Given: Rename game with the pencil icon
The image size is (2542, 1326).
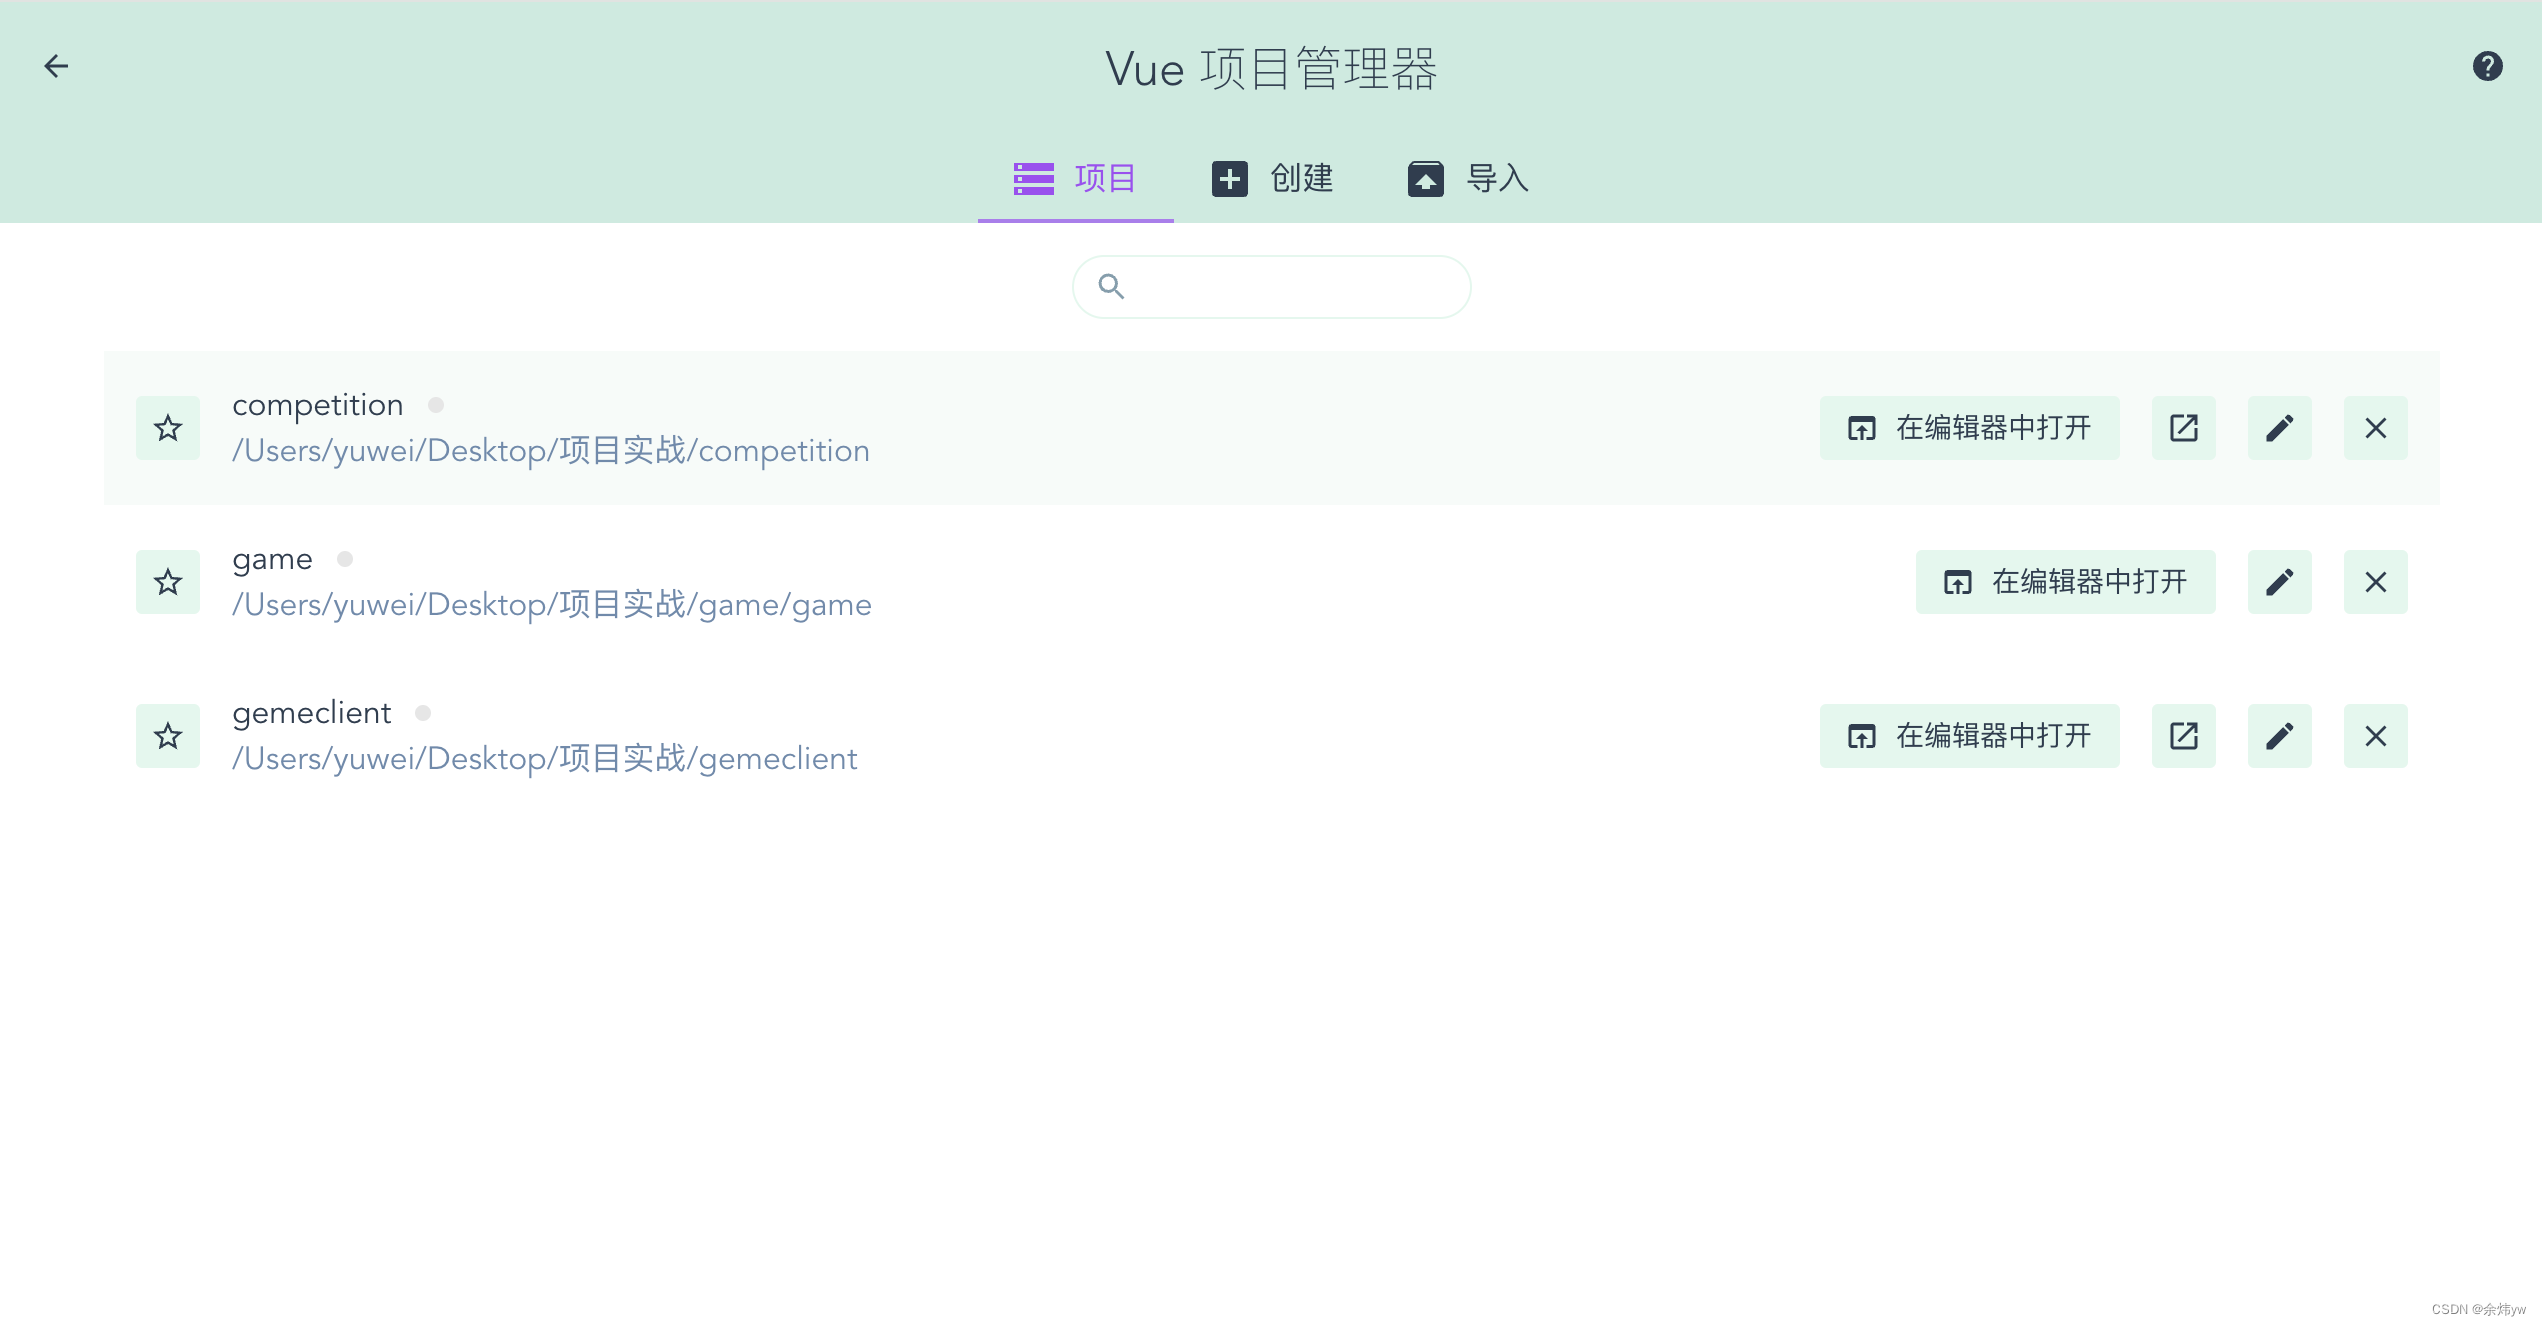Looking at the screenshot, I should point(2279,582).
